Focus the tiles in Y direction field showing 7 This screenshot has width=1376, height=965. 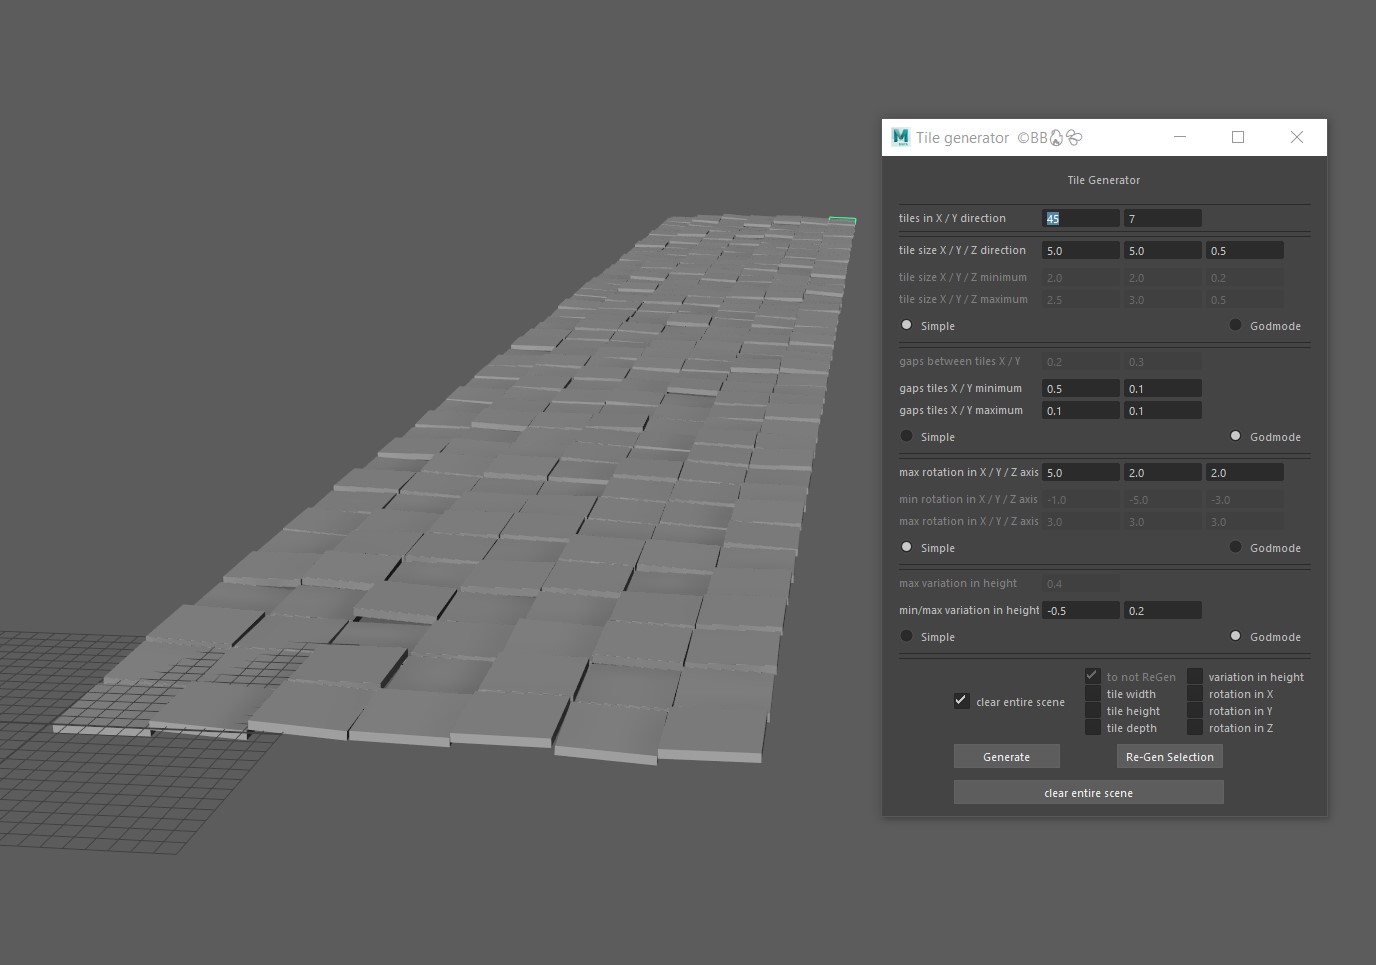pos(1163,218)
